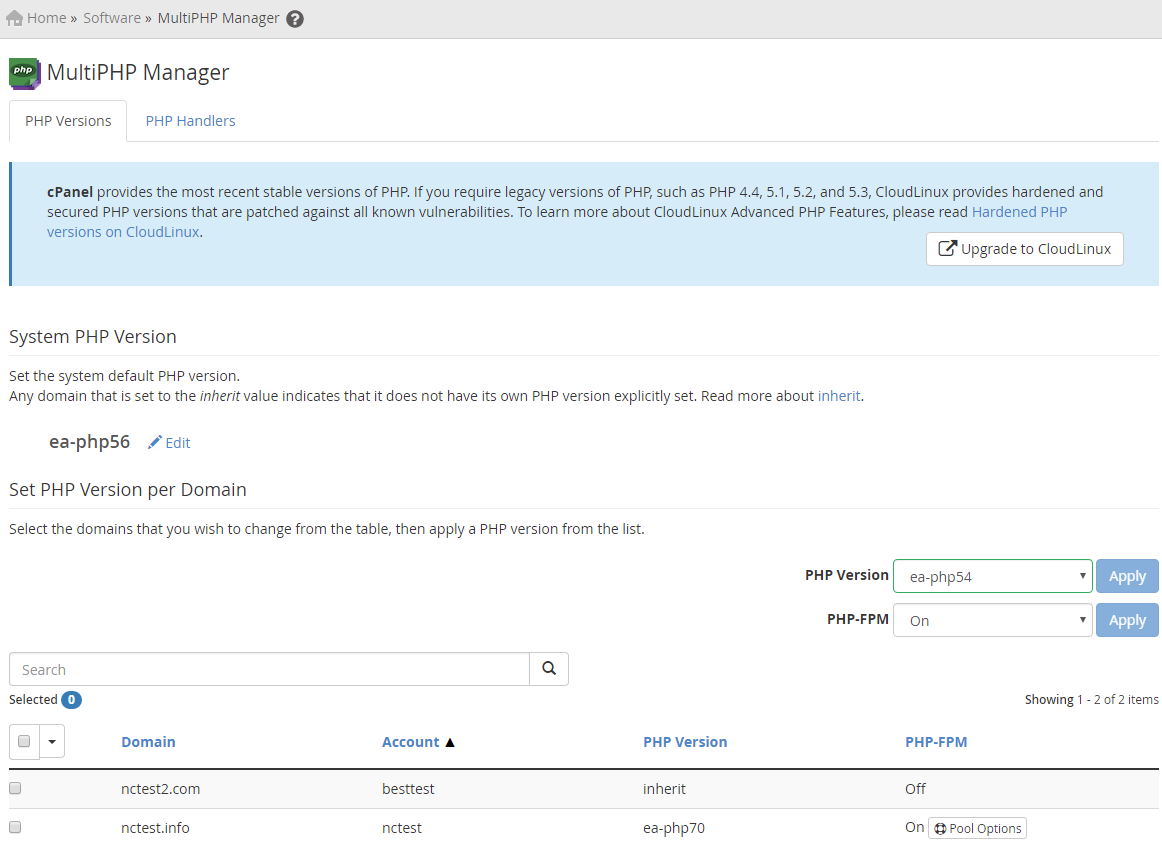The width and height of the screenshot is (1162, 855).
Task: Click the MultiPHP Manager PHP logo icon
Action: [24, 73]
